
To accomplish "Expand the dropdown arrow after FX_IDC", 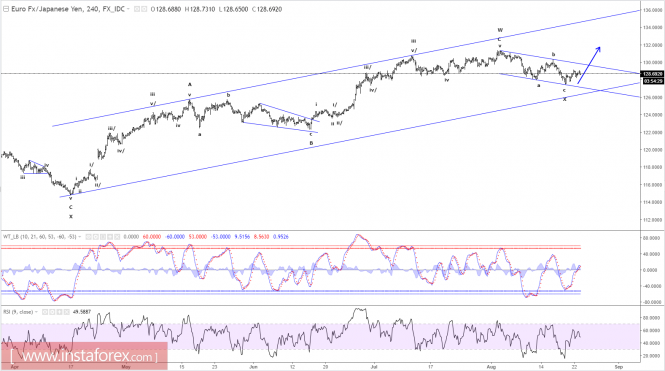I will pyautogui.click(x=128, y=9).
